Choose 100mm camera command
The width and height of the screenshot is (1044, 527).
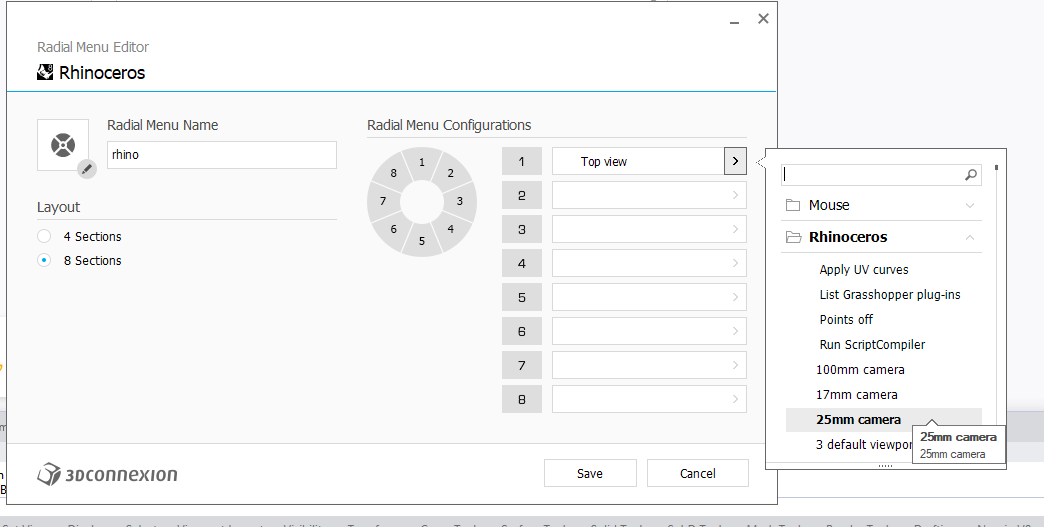pyautogui.click(x=860, y=369)
